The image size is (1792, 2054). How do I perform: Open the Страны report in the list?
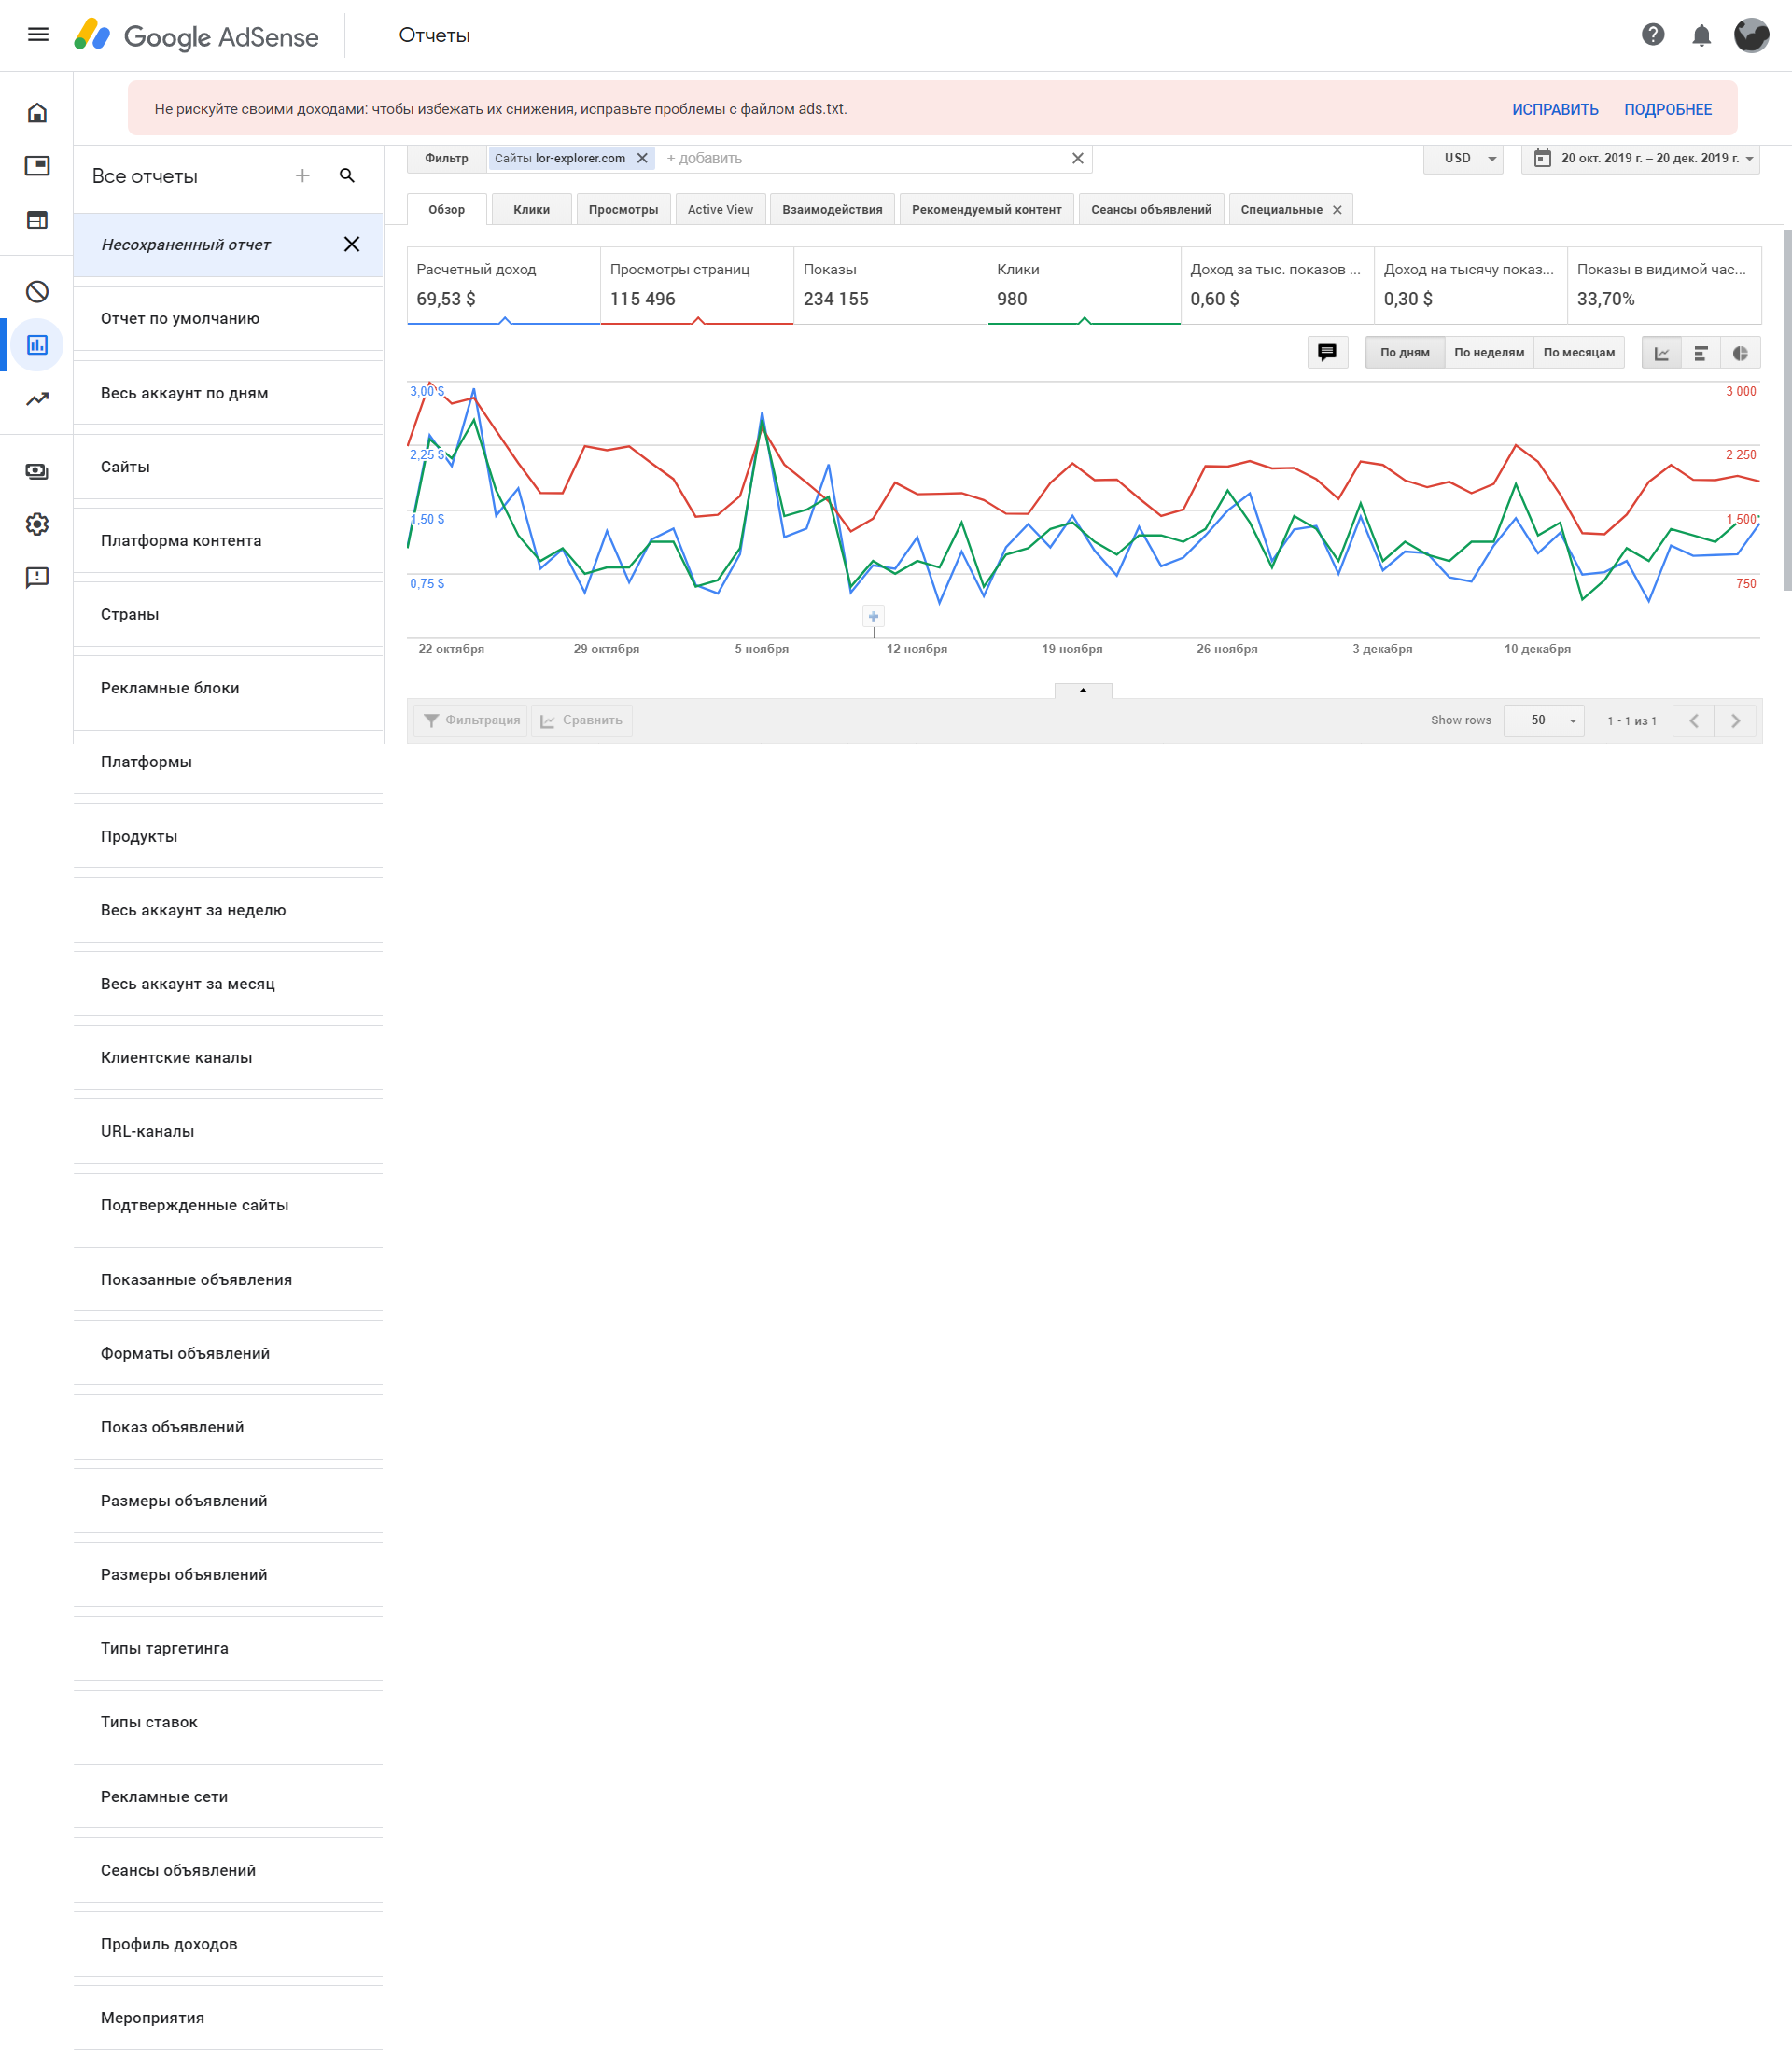(x=130, y=614)
